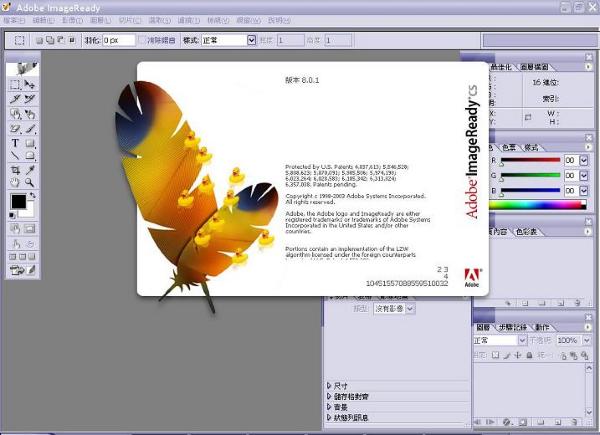Click Subtract from selection icon in options bar
The width and height of the screenshot is (600, 435).
(x=61, y=40)
